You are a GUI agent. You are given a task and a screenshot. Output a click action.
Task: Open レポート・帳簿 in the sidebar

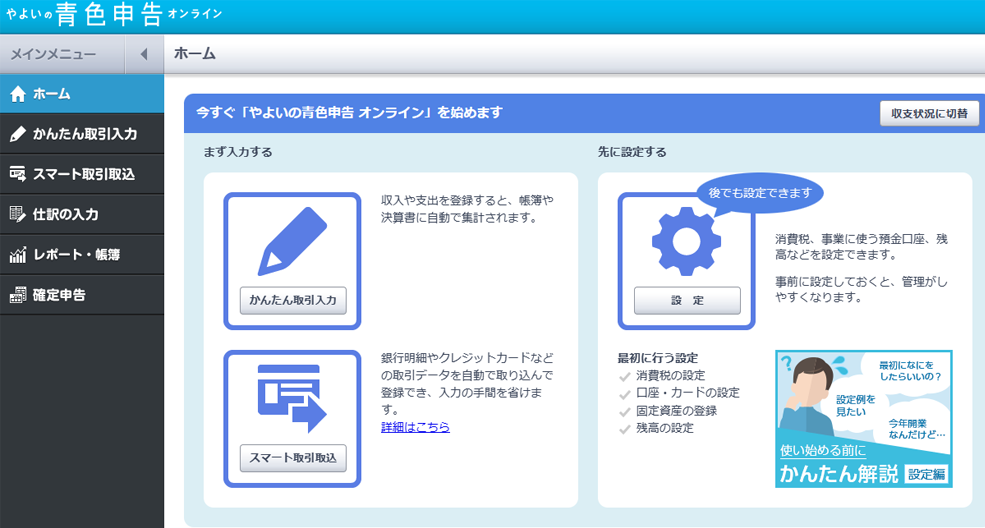coord(82,254)
